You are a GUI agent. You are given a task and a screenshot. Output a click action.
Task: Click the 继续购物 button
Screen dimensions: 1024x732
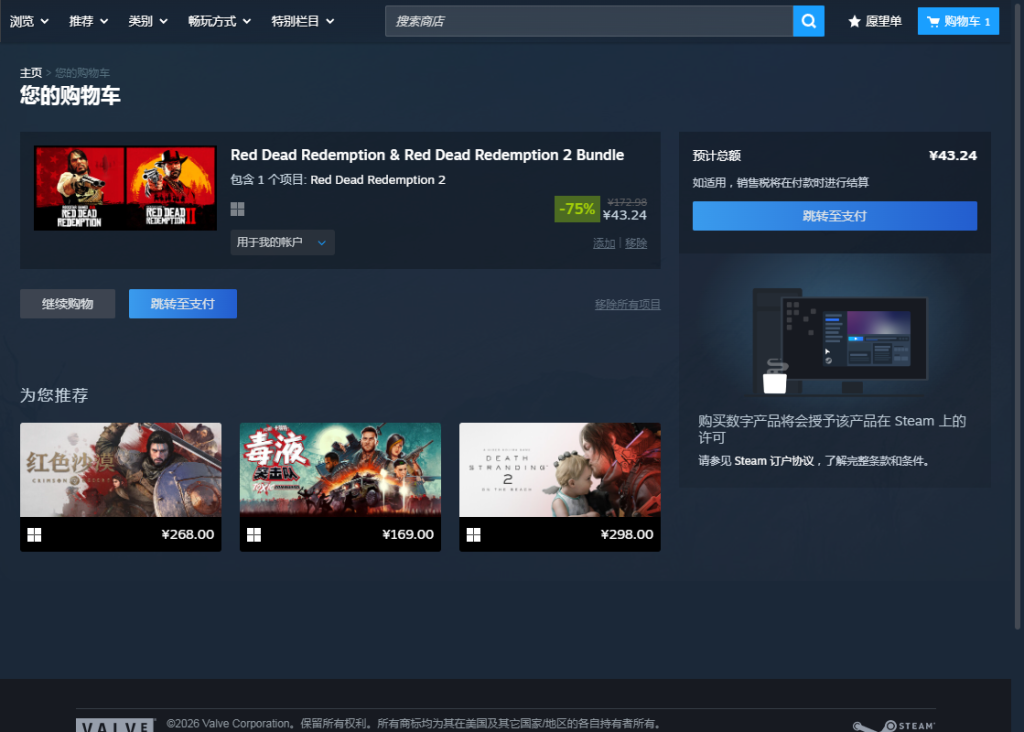(67, 304)
